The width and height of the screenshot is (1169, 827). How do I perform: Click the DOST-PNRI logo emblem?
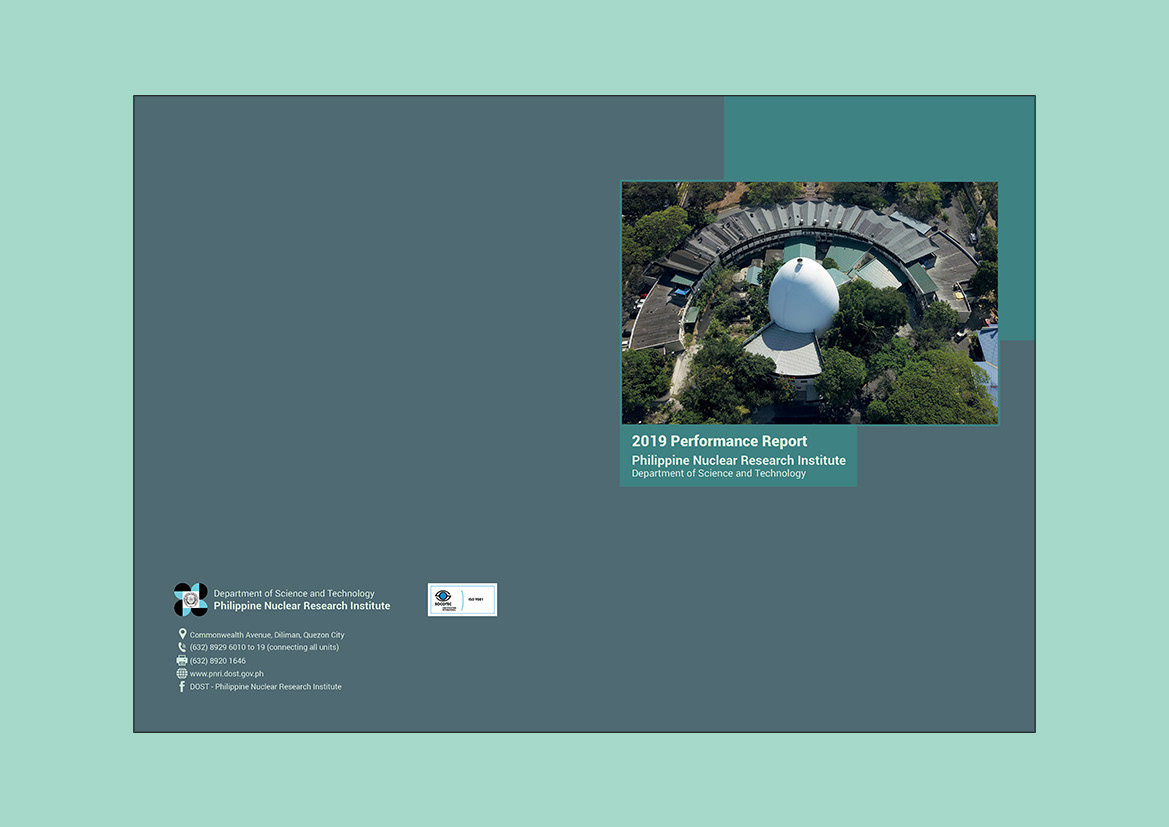coord(191,600)
